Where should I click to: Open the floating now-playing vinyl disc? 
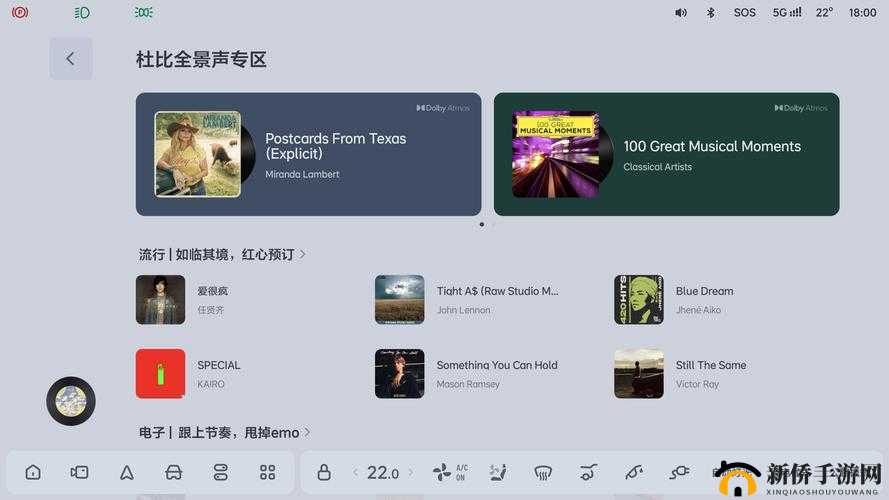coord(71,401)
